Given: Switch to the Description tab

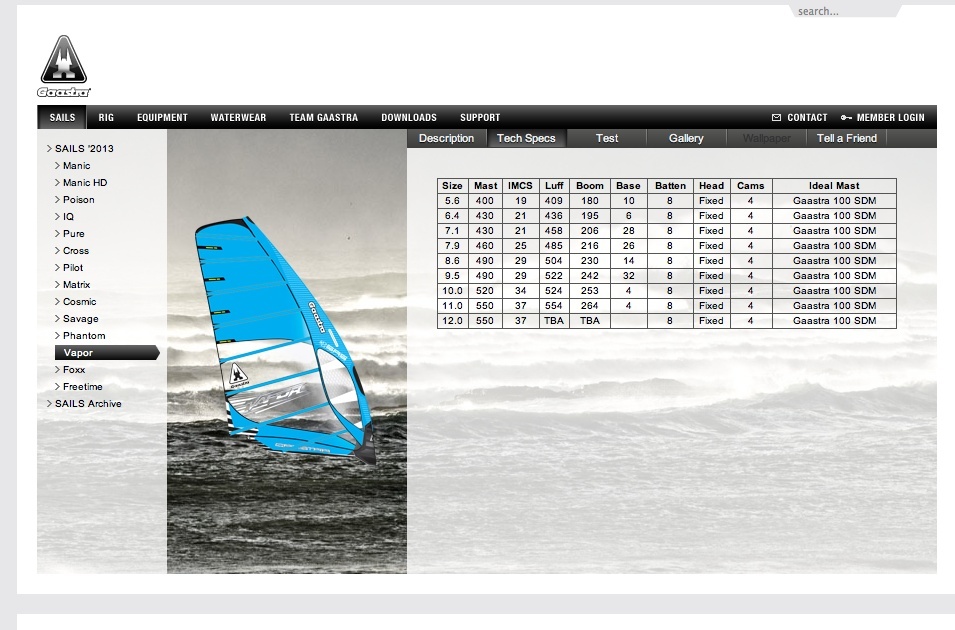Looking at the screenshot, I should (446, 138).
